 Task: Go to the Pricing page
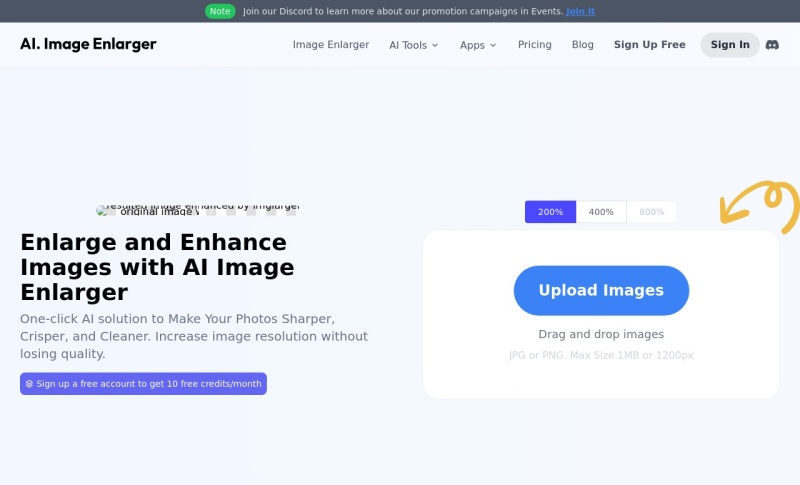(x=534, y=45)
